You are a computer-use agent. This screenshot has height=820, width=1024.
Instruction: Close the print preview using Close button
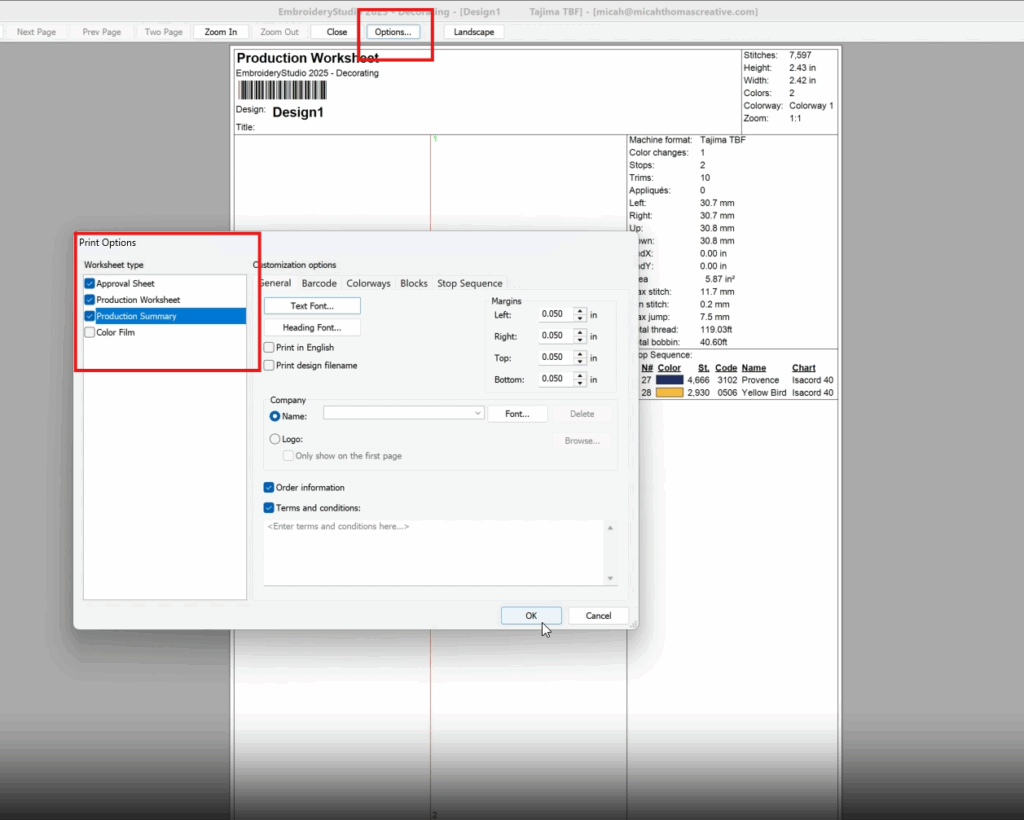[x=337, y=32]
